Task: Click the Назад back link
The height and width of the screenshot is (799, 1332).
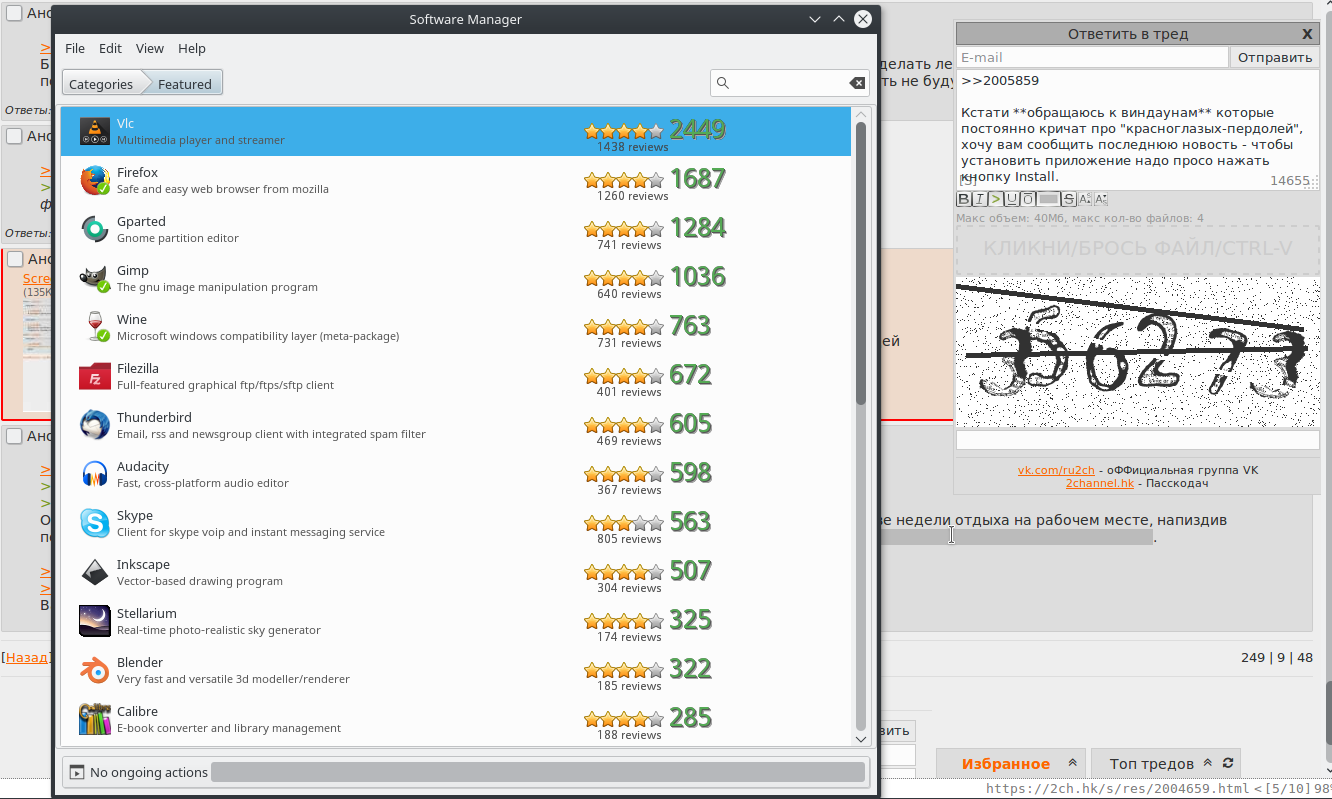Action: [x=26, y=657]
